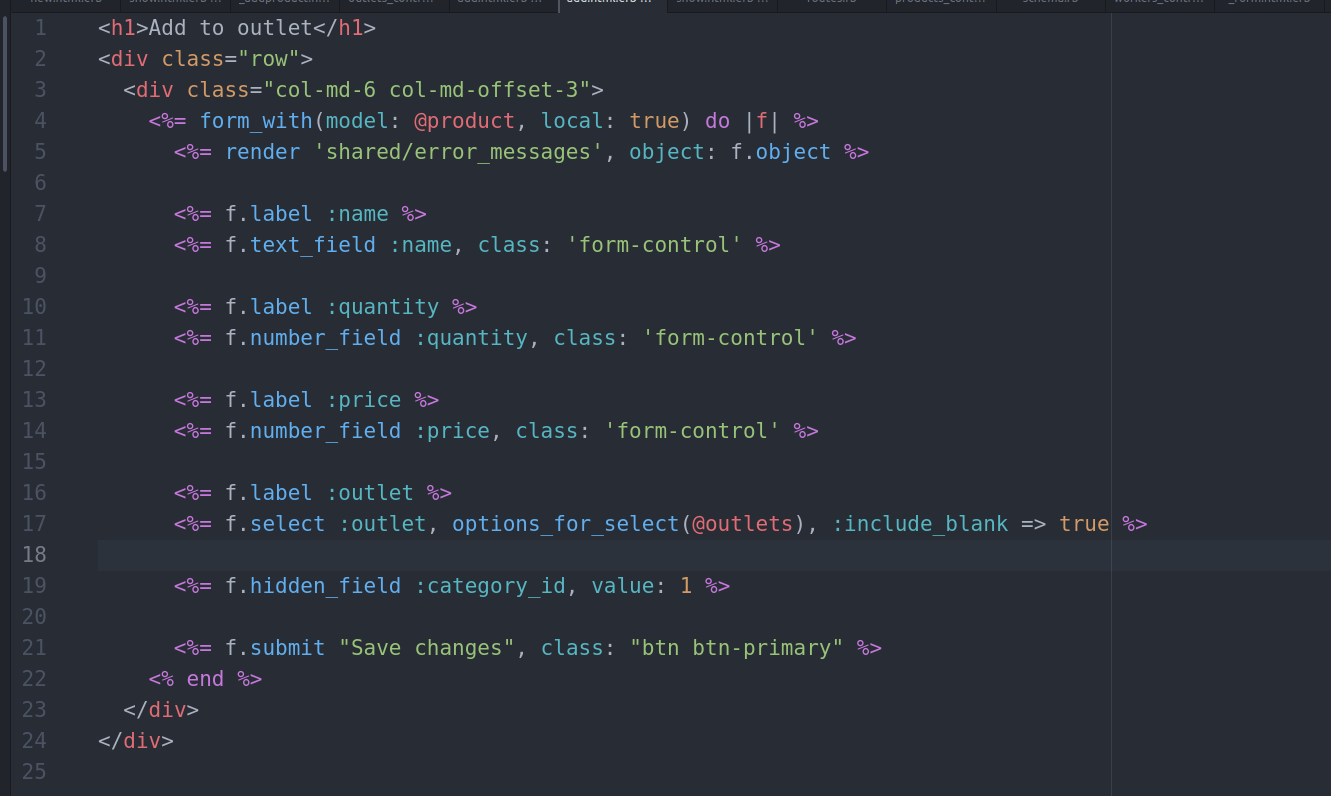Click the currently active editor tab
1331x796 pixels.
[x=610, y=4]
